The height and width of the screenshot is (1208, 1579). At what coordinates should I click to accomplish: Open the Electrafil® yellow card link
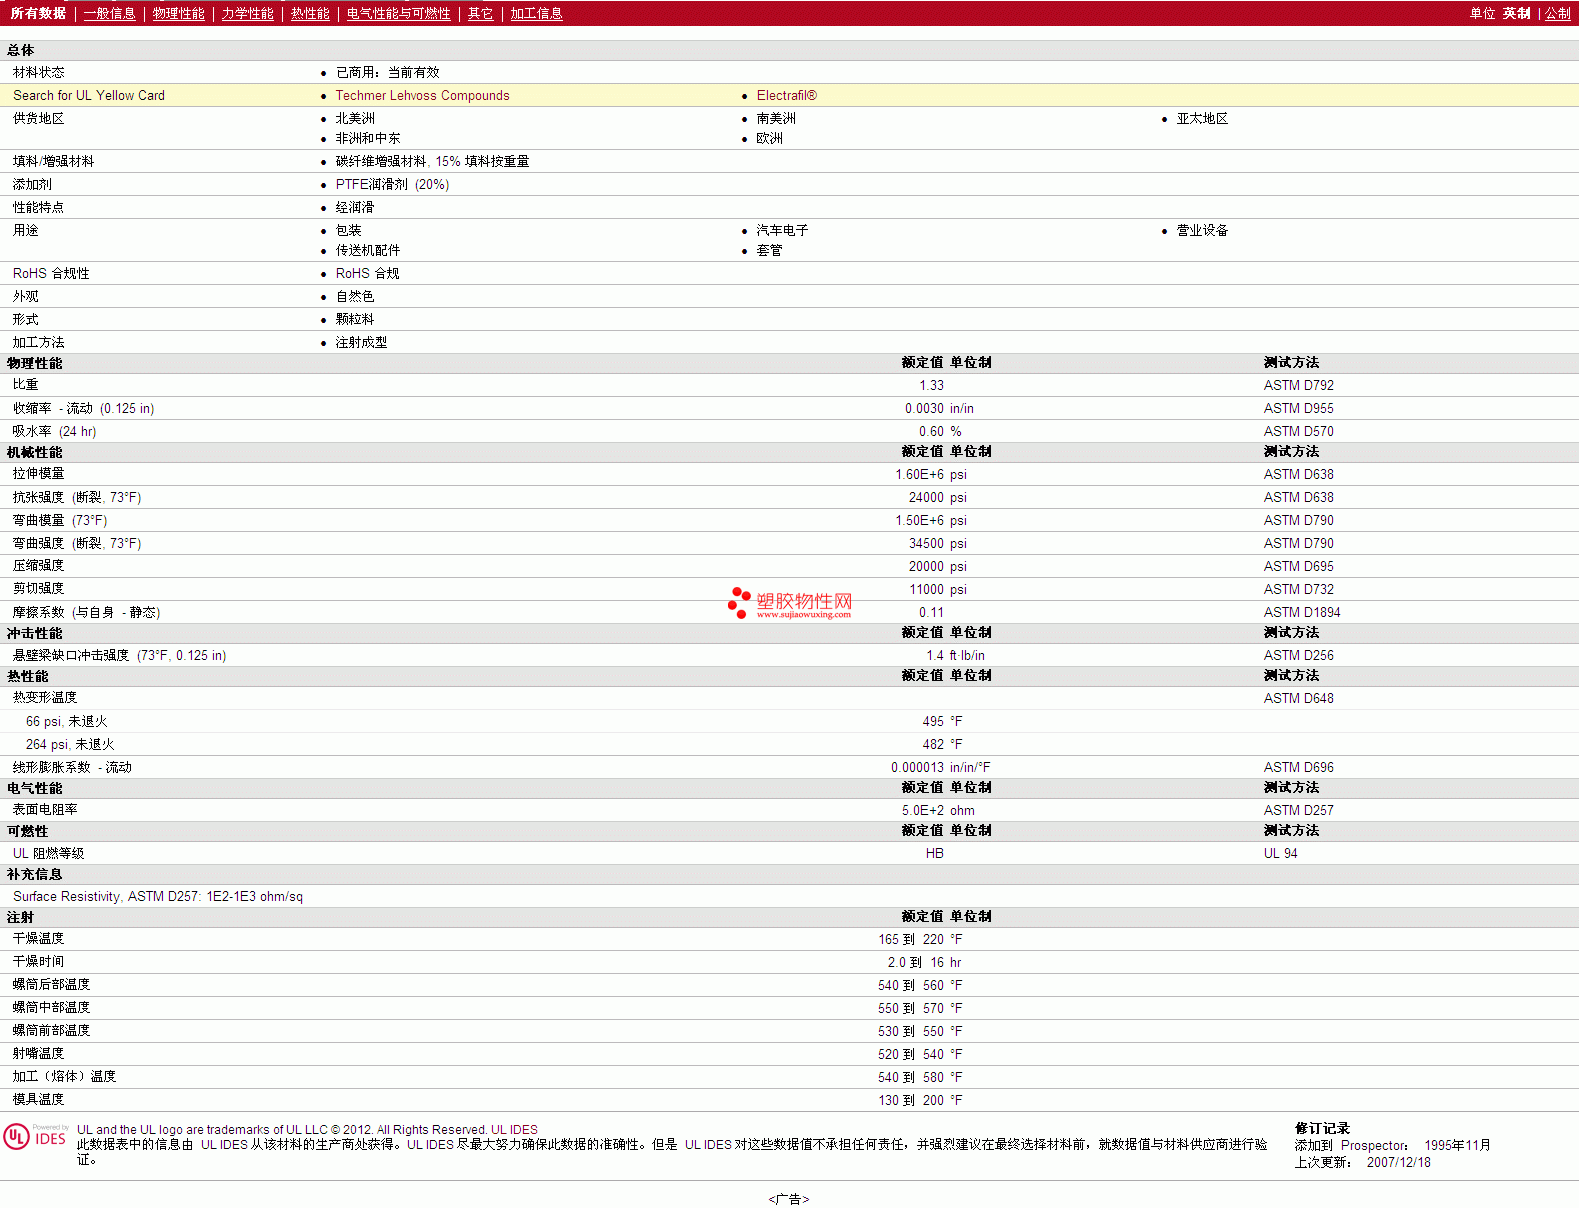point(786,96)
